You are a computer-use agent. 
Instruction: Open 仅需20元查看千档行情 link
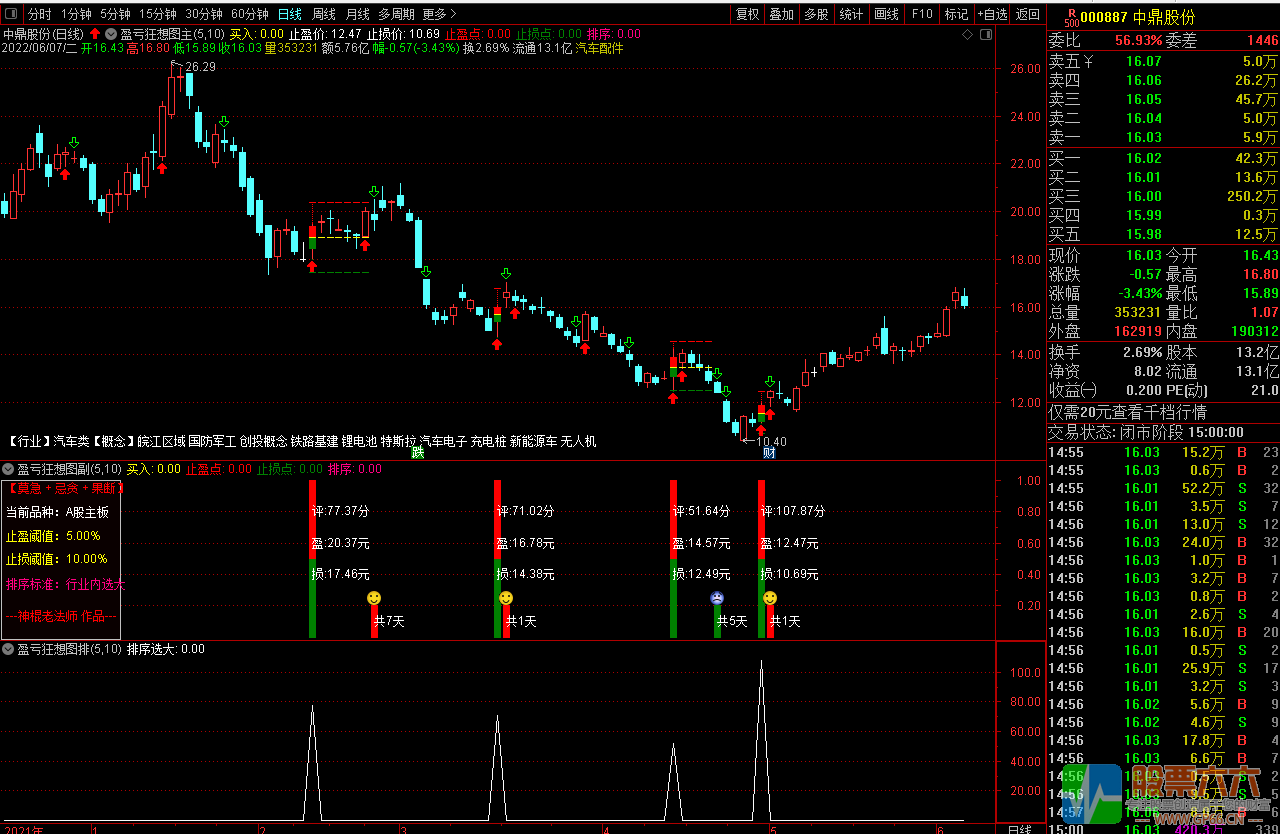[x=1127, y=413]
